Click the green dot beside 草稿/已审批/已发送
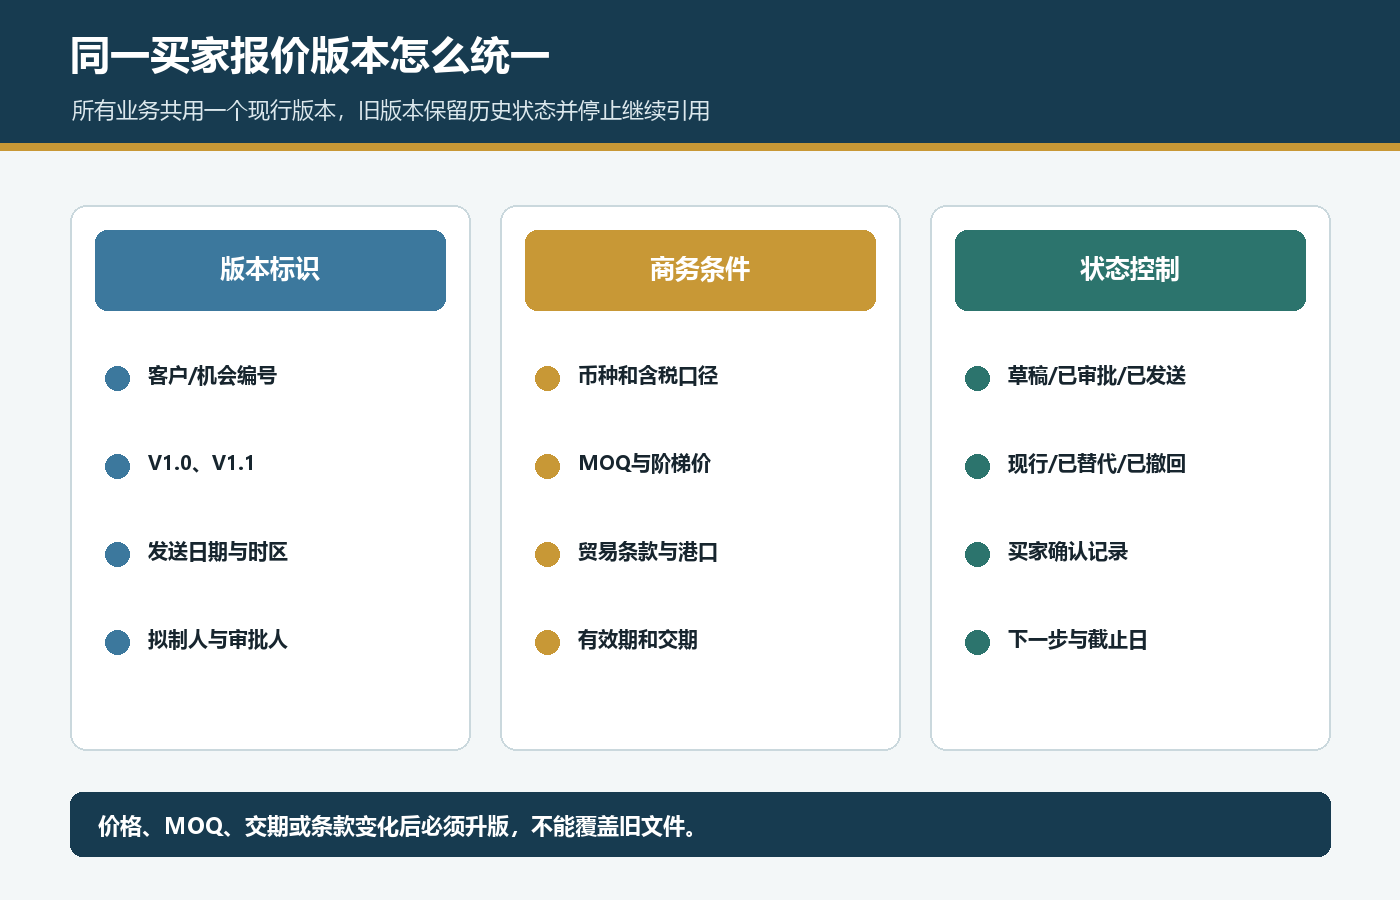Screen dimensions: 1400x900 (977, 378)
